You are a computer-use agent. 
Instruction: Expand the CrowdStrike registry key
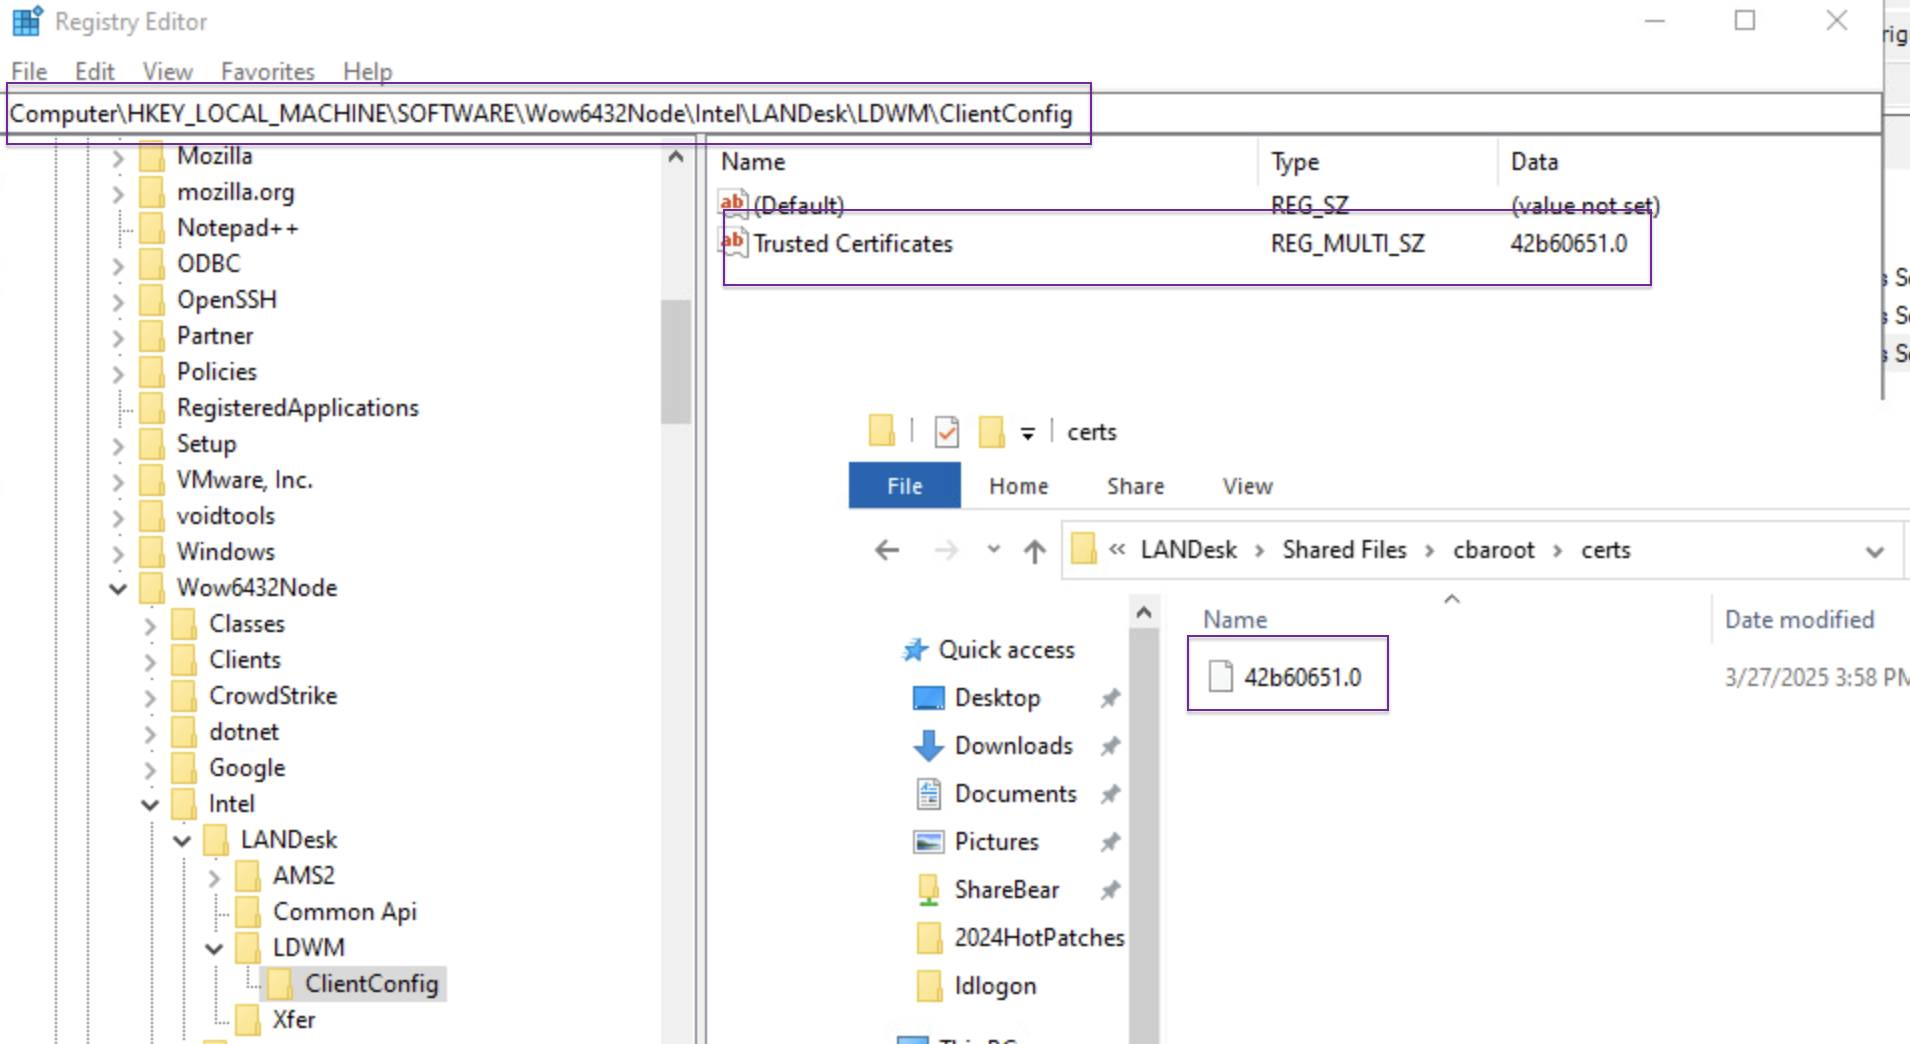pyautogui.click(x=149, y=696)
